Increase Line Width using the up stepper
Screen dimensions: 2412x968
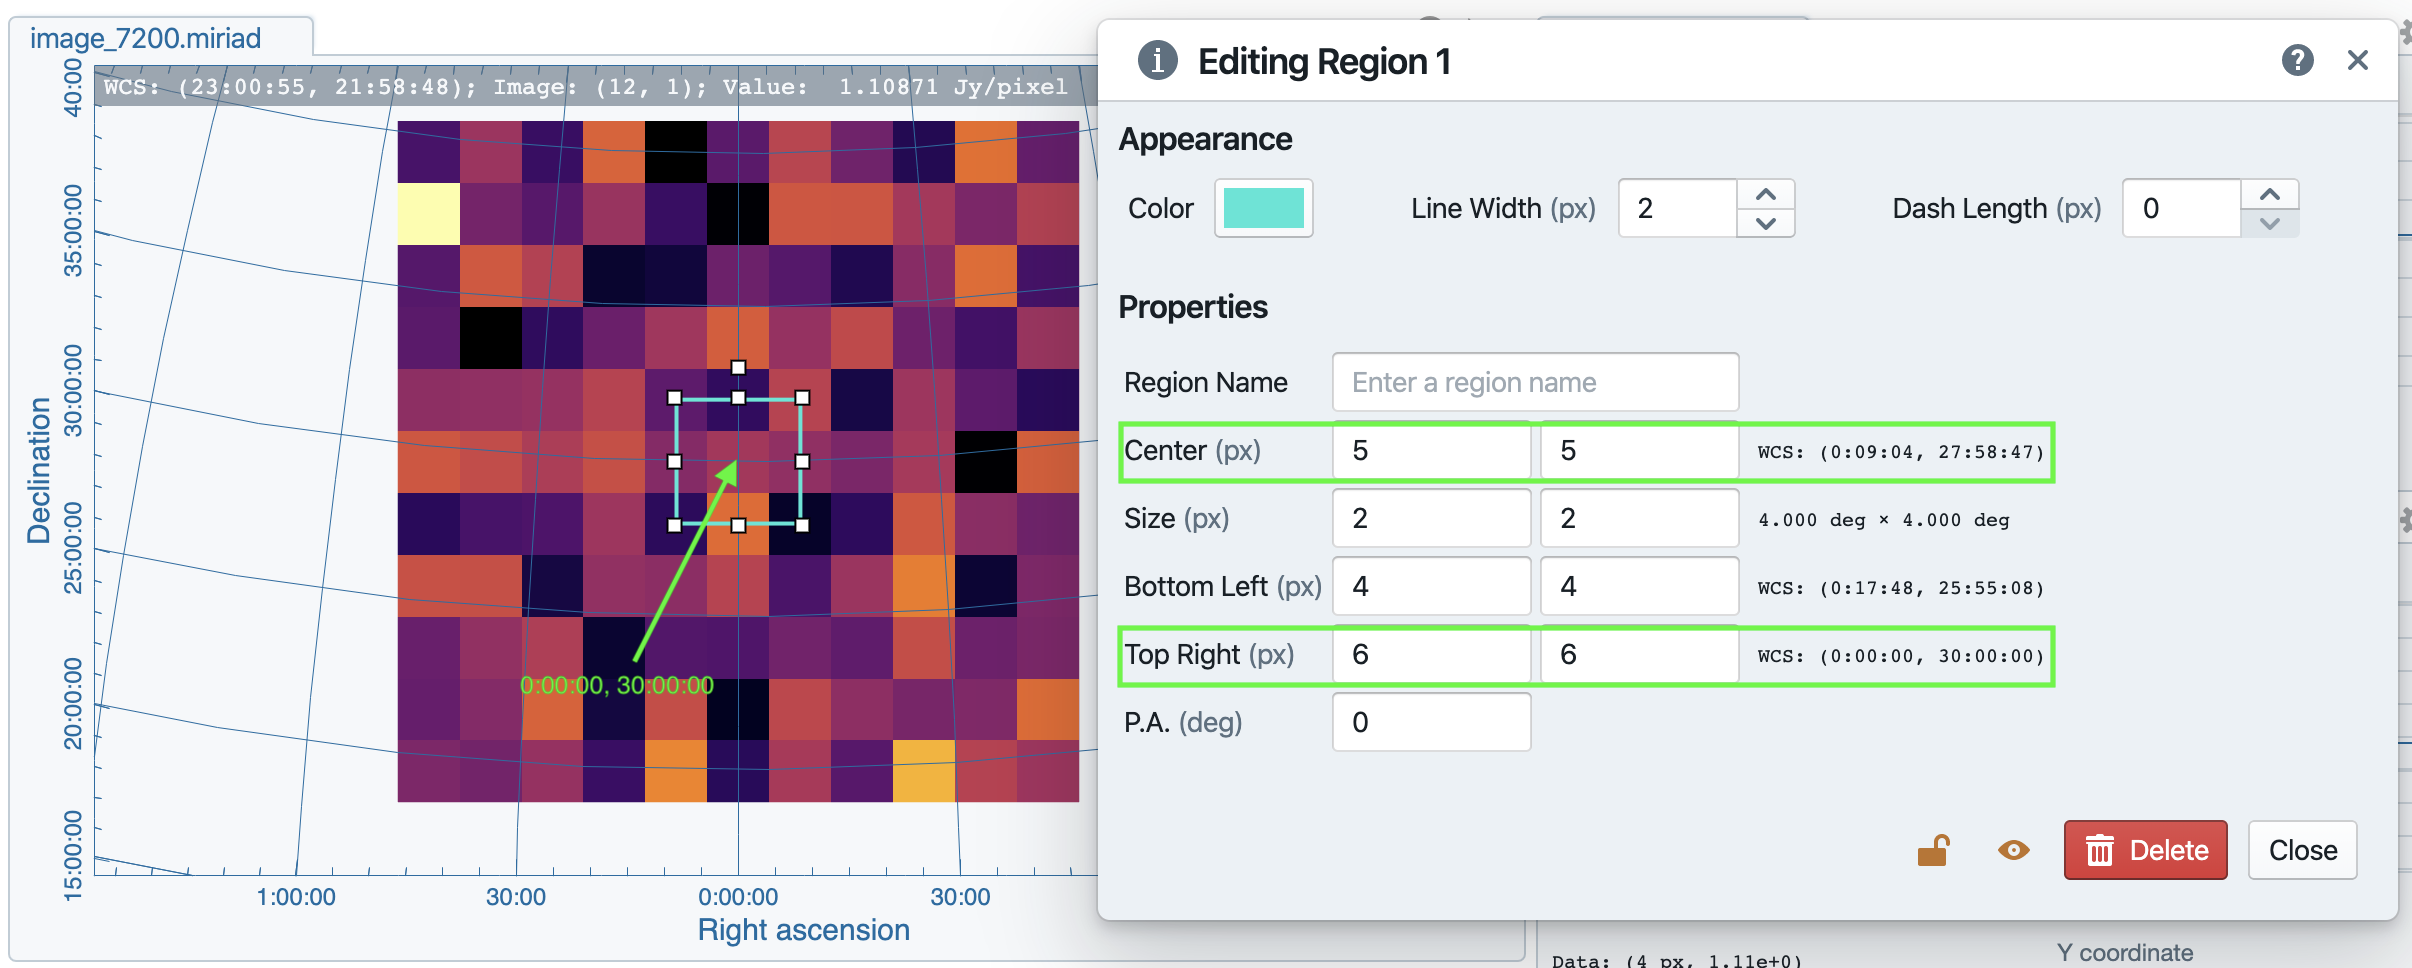click(x=1765, y=192)
